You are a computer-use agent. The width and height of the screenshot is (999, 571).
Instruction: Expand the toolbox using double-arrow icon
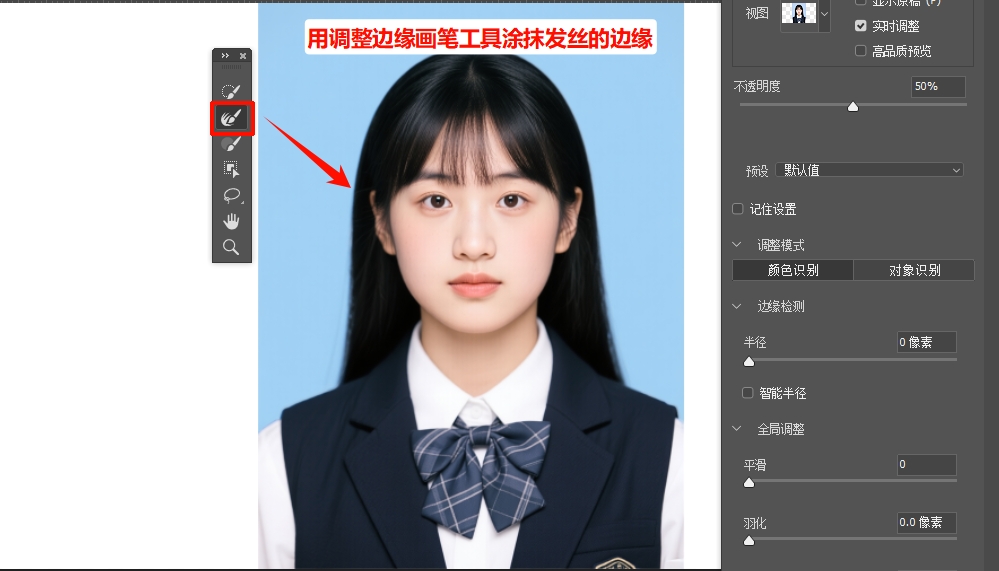pos(224,56)
